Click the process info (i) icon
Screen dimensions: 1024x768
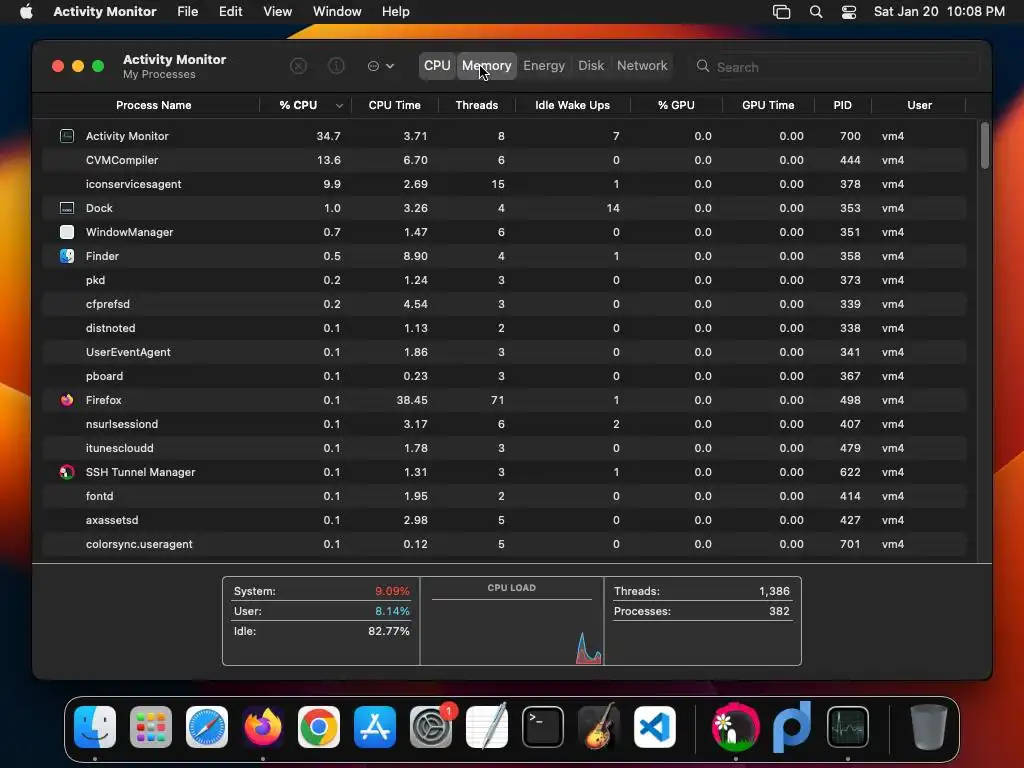click(336, 66)
